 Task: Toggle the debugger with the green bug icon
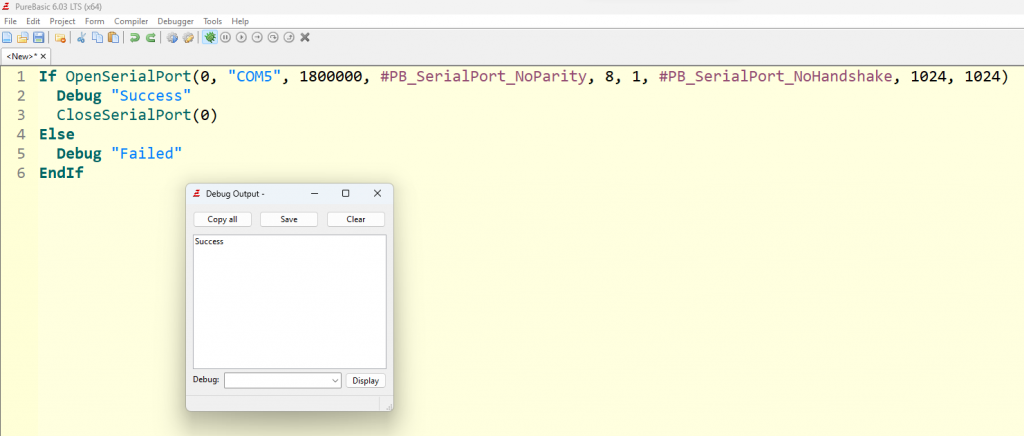[x=210, y=37]
